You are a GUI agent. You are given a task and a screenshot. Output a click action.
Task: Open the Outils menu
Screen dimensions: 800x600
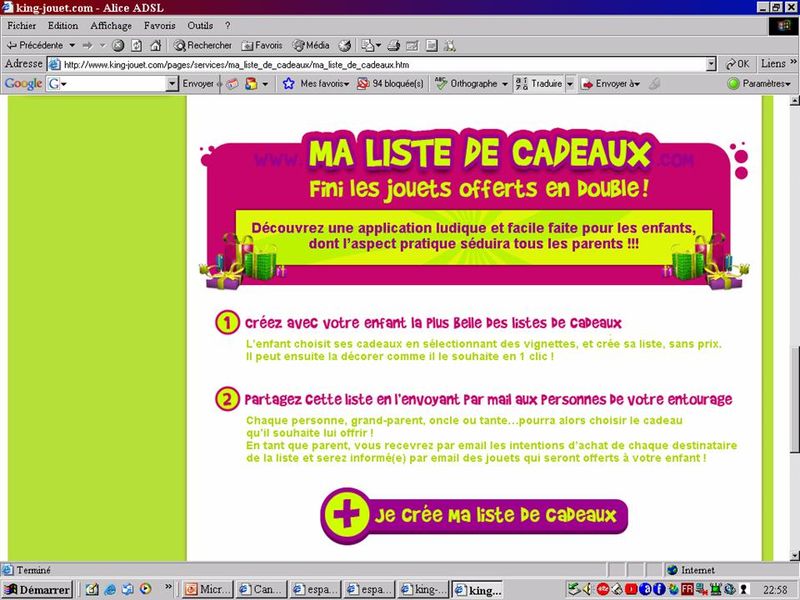click(200, 26)
